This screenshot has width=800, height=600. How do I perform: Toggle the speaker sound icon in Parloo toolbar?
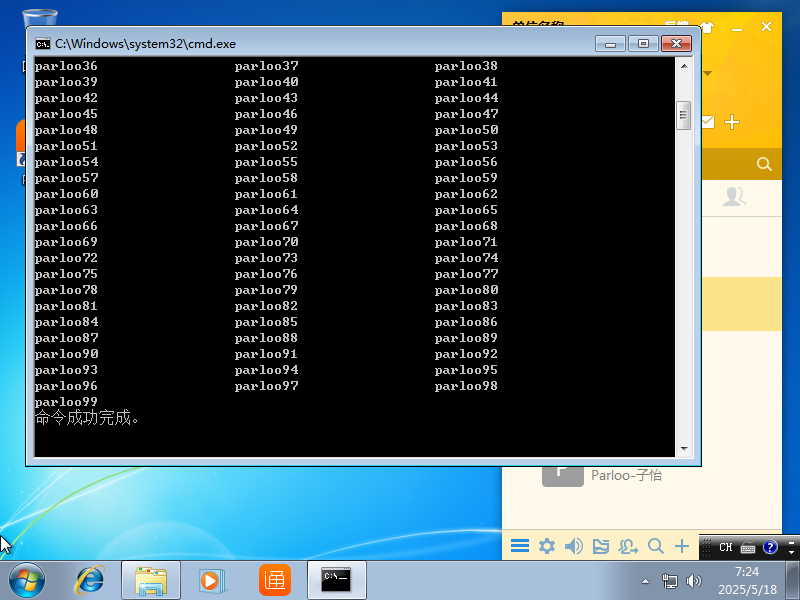click(574, 546)
